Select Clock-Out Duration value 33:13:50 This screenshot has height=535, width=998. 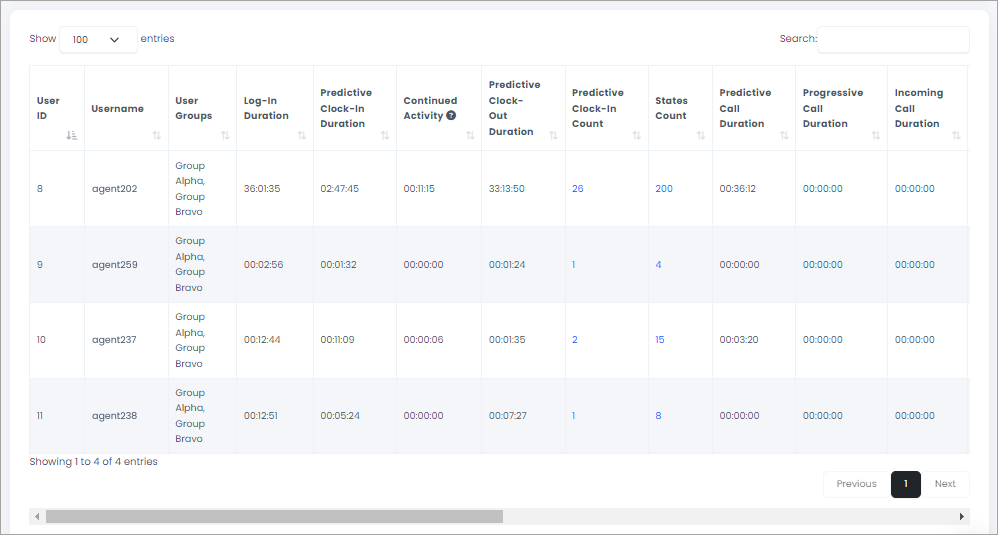pos(507,189)
